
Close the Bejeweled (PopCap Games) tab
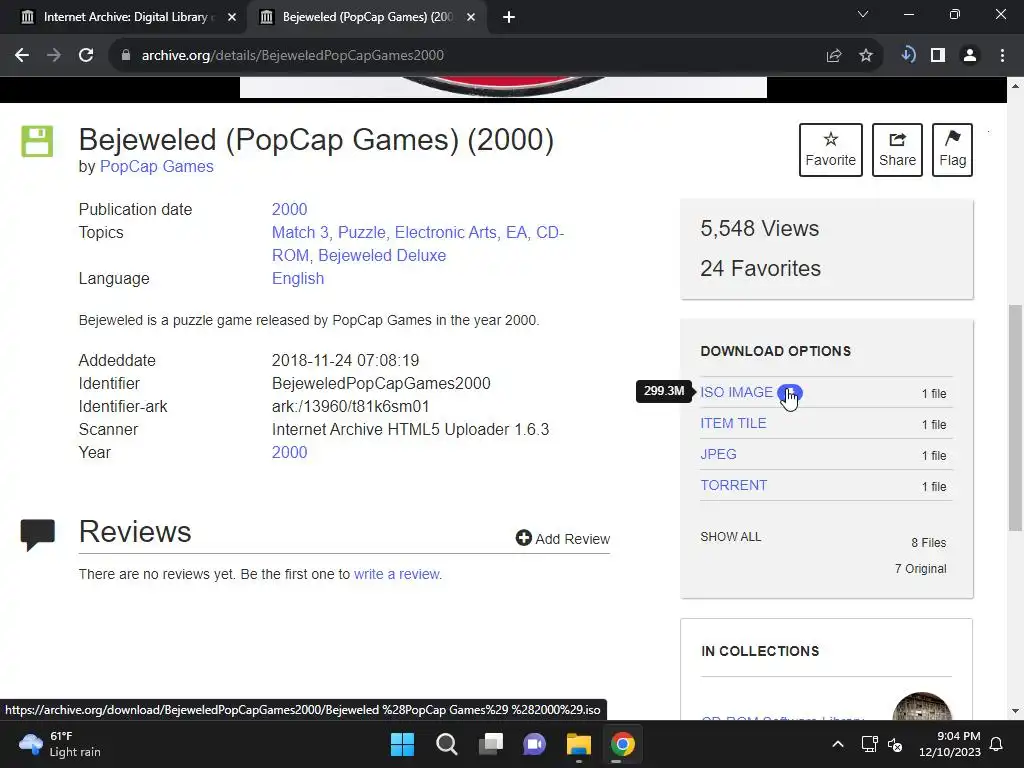click(x=471, y=18)
